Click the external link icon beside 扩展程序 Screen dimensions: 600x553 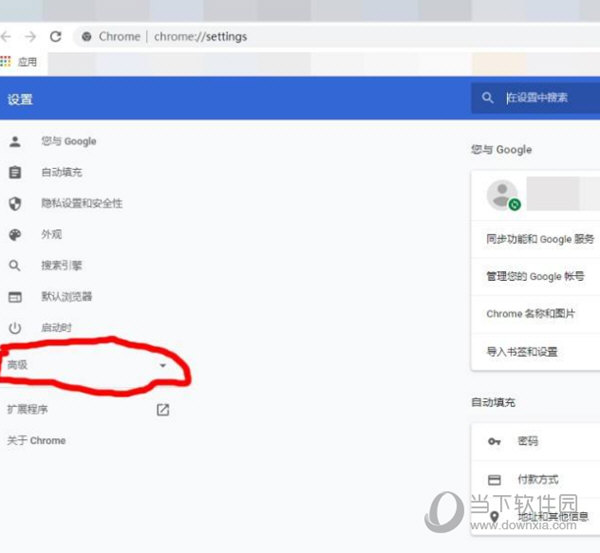(x=163, y=409)
